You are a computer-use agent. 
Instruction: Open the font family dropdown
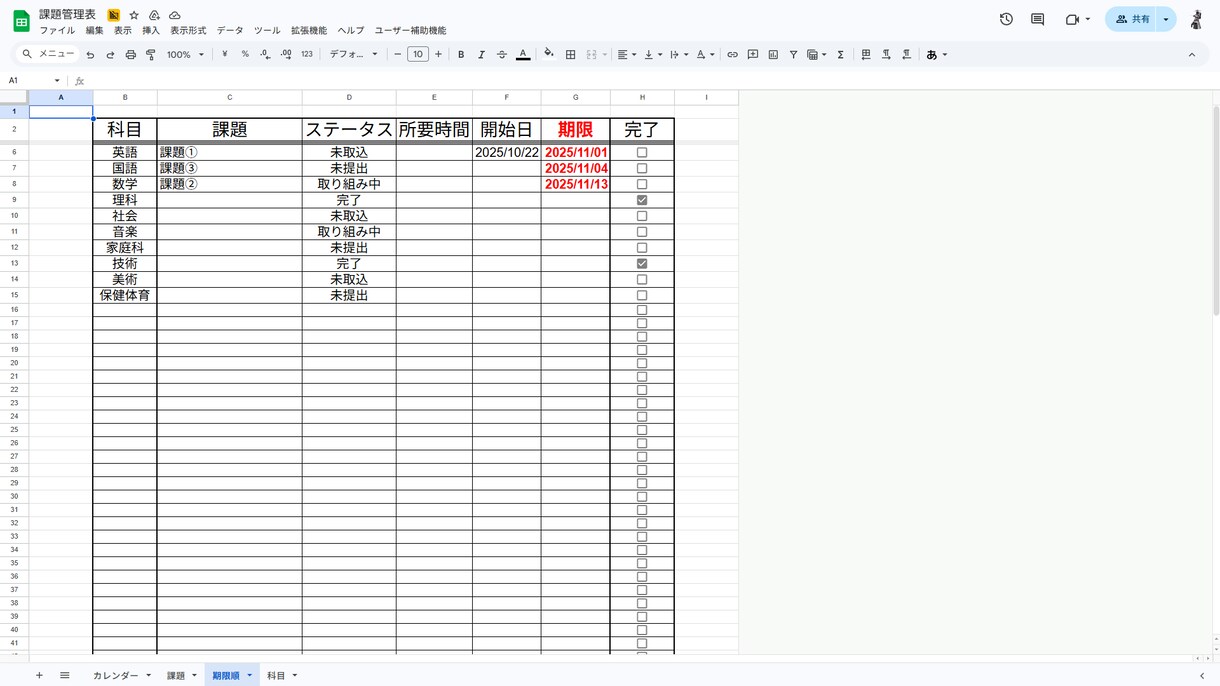coord(354,55)
